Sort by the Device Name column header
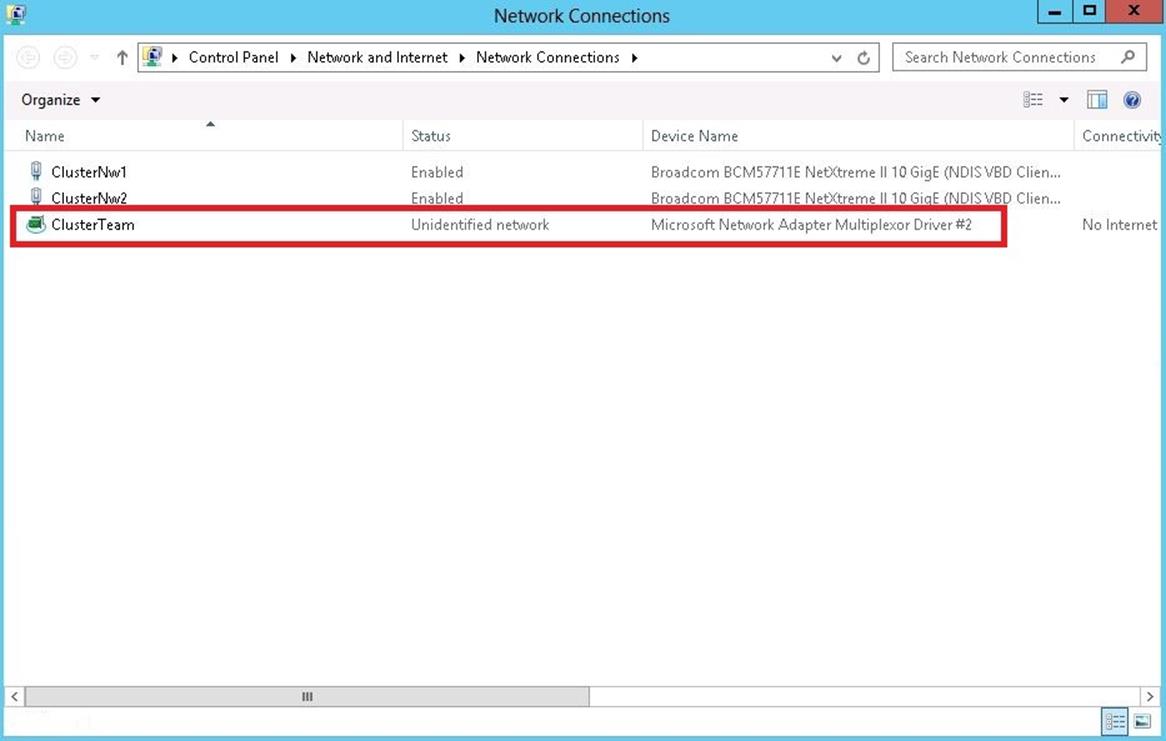 858,135
